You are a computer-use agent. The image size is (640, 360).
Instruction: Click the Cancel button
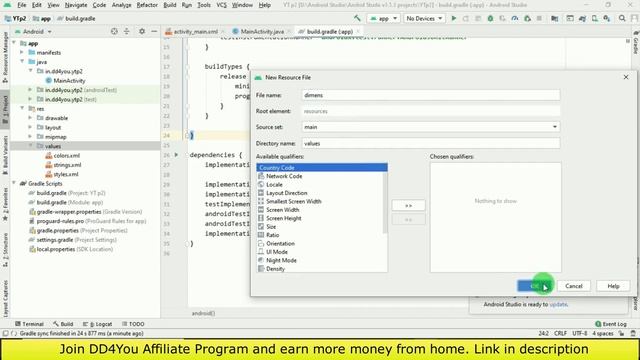(x=573, y=286)
